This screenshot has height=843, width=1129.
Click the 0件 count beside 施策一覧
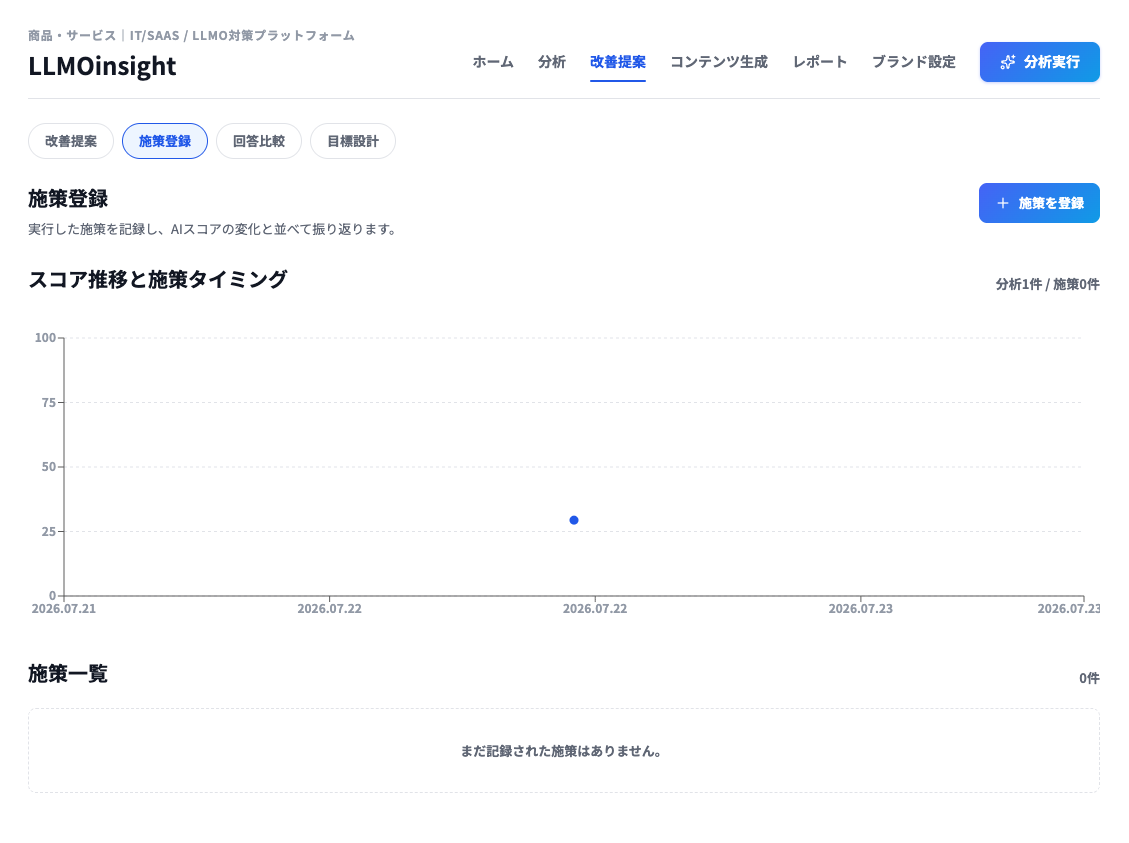tap(1089, 678)
